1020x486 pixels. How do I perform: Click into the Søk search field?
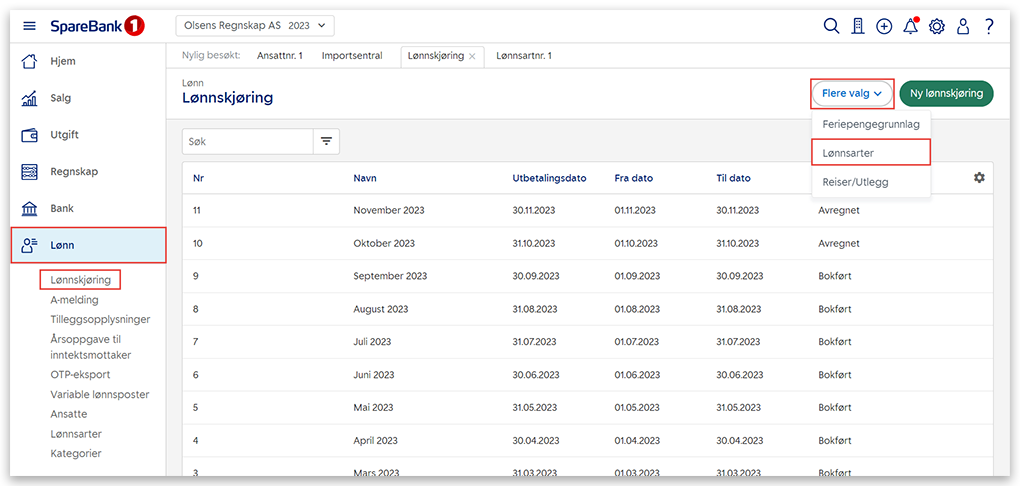point(248,142)
